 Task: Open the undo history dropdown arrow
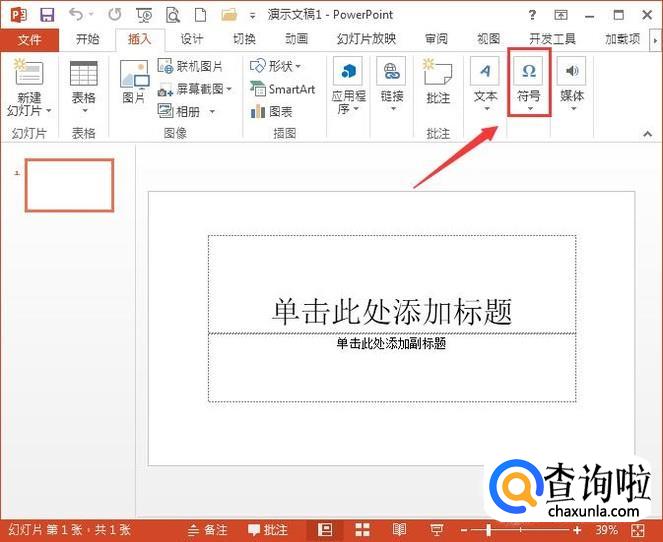pos(91,15)
